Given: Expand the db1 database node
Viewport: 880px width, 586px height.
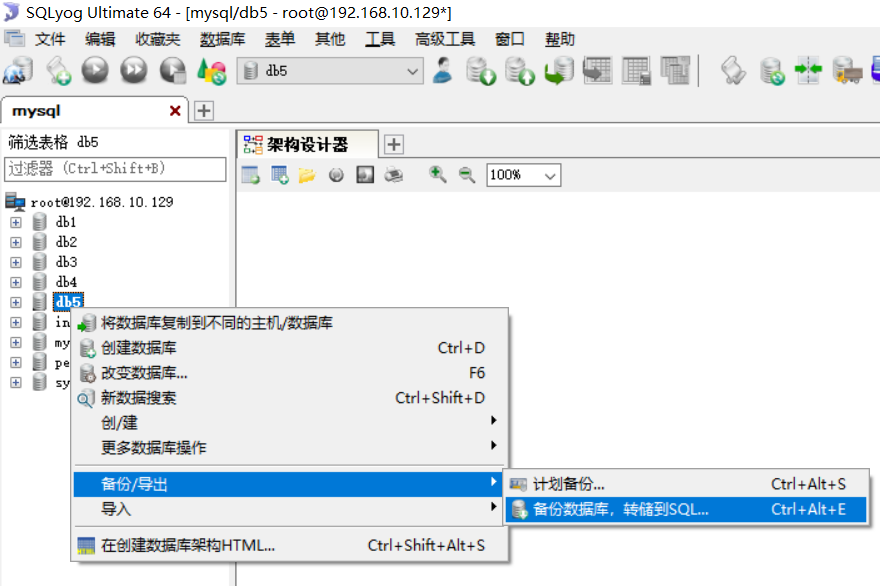Looking at the screenshot, I should 14,221.
